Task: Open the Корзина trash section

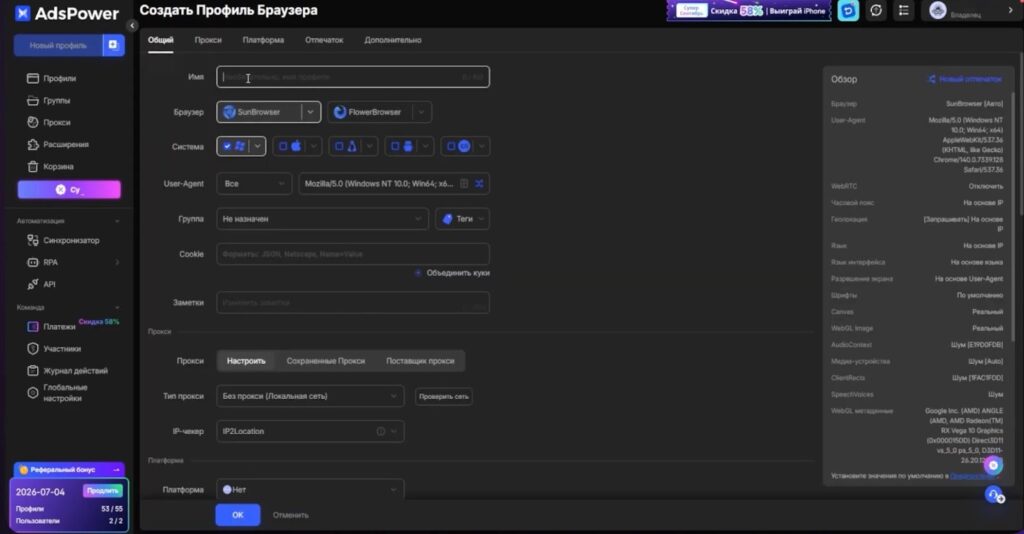Action: click(58, 166)
